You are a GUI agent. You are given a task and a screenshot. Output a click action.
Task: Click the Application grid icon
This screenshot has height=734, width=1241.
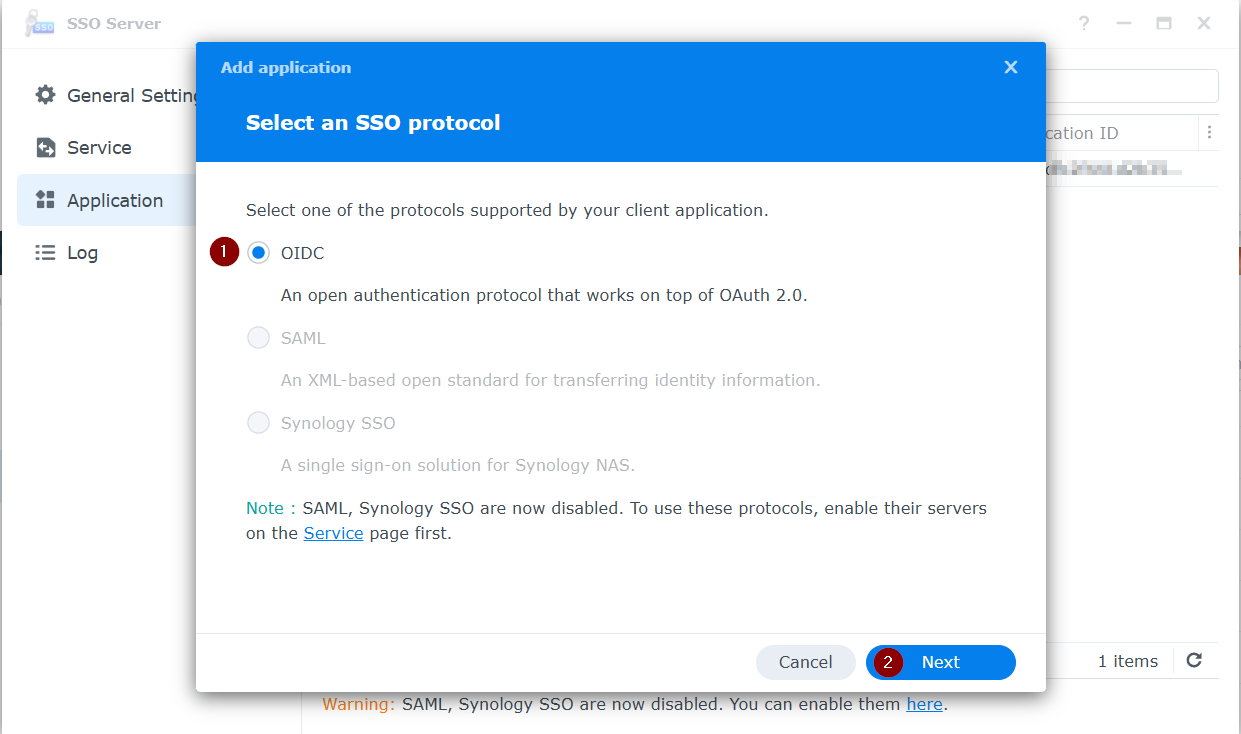[x=45, y=200]
